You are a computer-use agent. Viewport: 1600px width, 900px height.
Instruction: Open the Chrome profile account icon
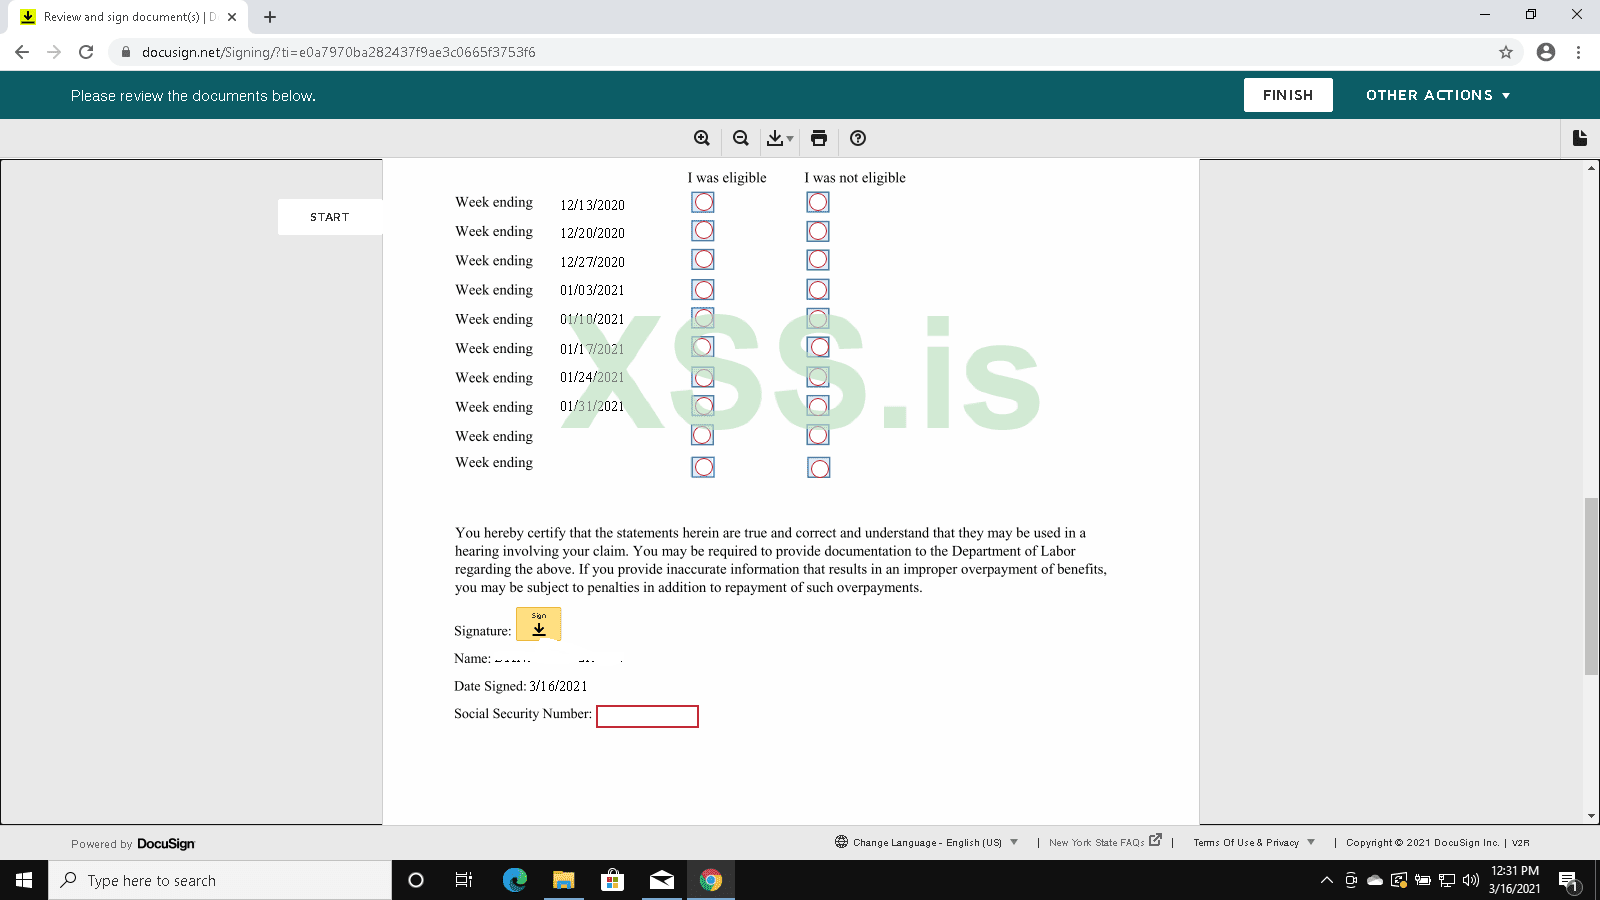[x=1546, y=52]
